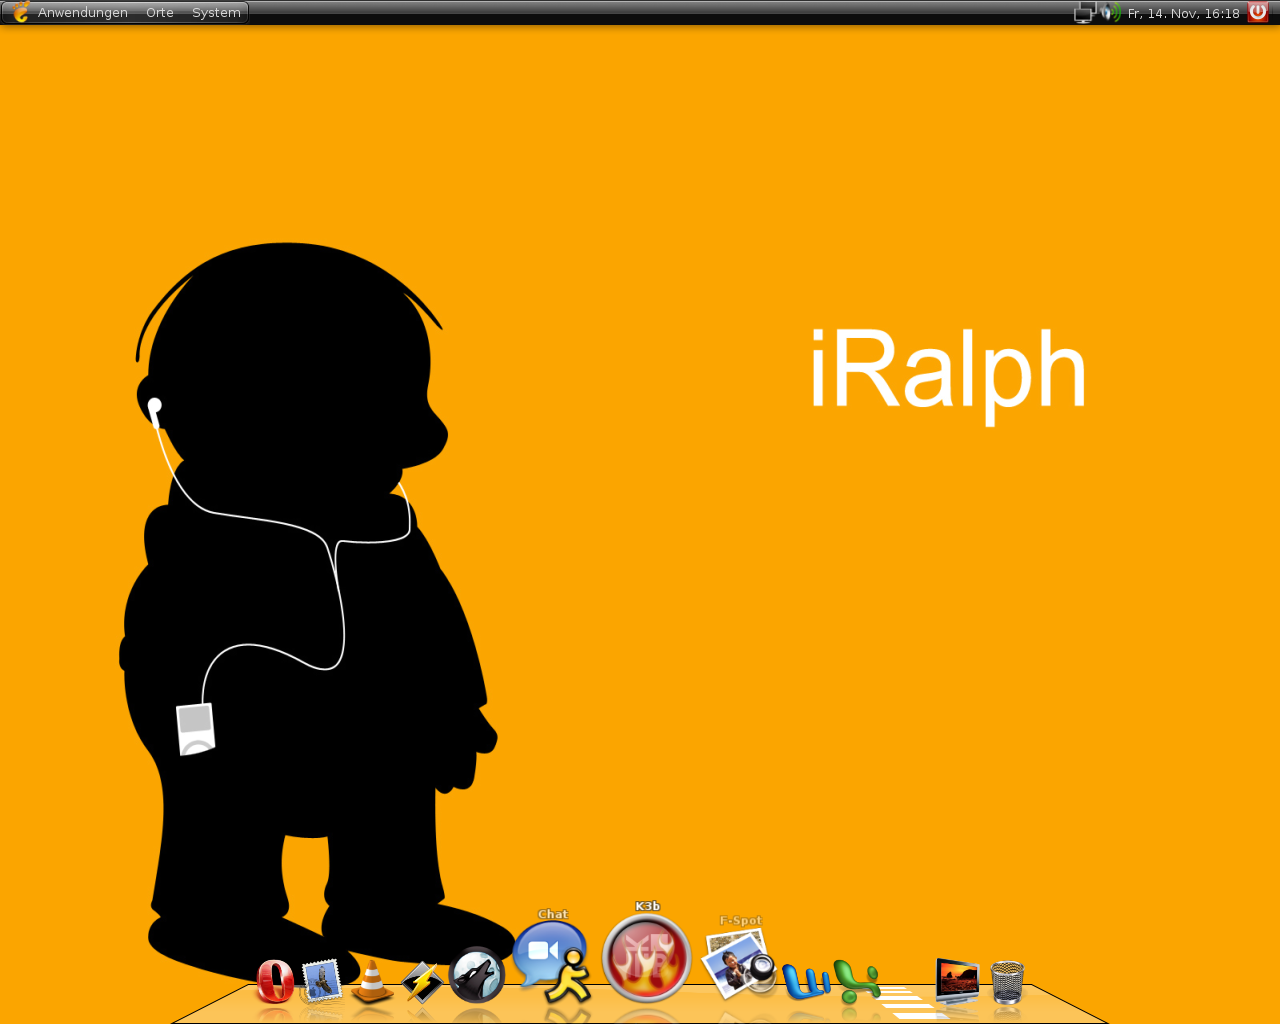Open F-Spot photo manager icon
Viewport: 1280px width, 1024px height.
point(739,964)
